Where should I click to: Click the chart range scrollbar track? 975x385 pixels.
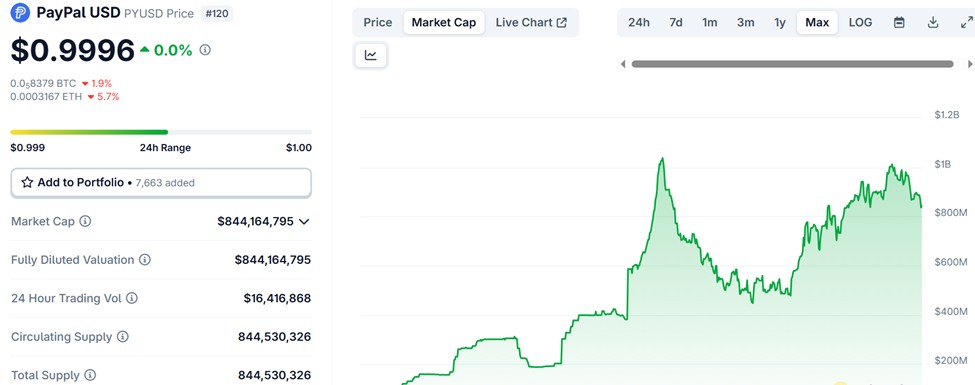792,64
